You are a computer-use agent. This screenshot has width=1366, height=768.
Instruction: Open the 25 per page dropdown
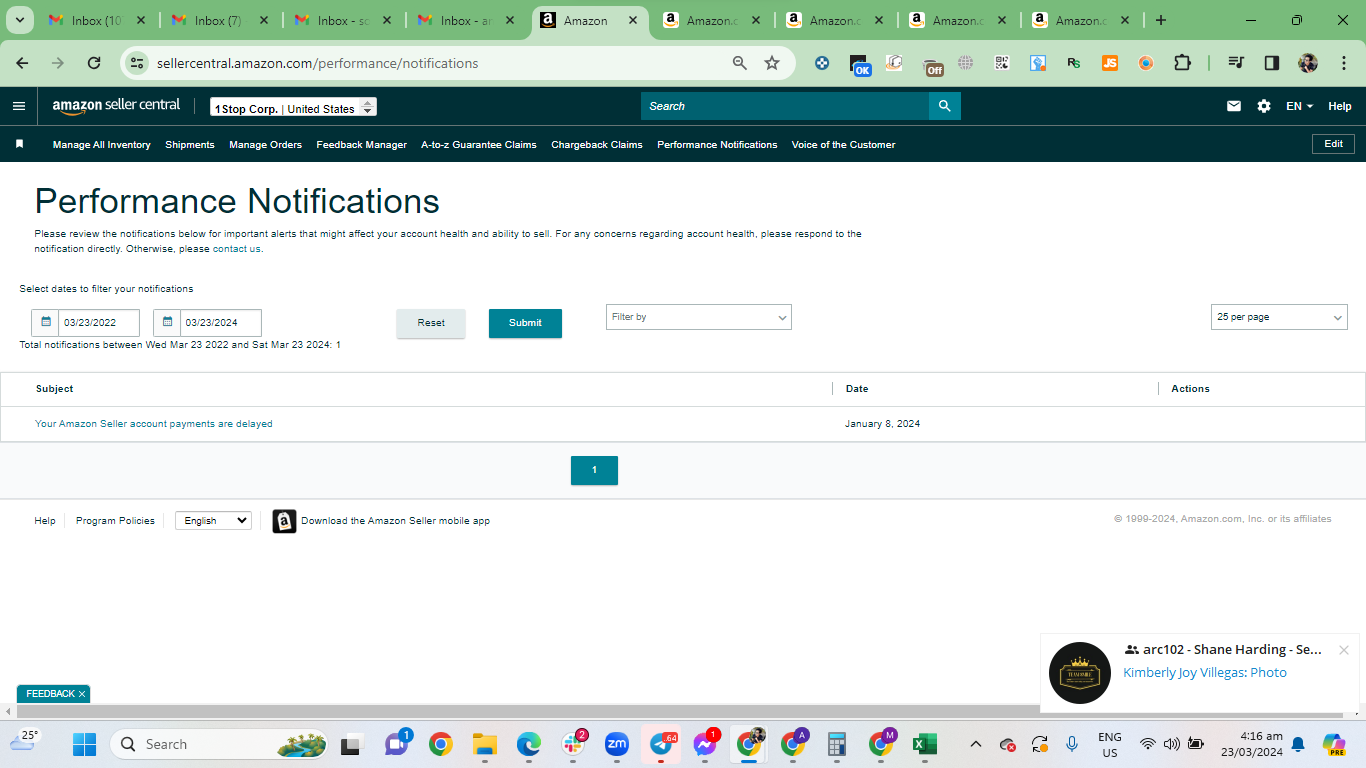point(1279,317)
